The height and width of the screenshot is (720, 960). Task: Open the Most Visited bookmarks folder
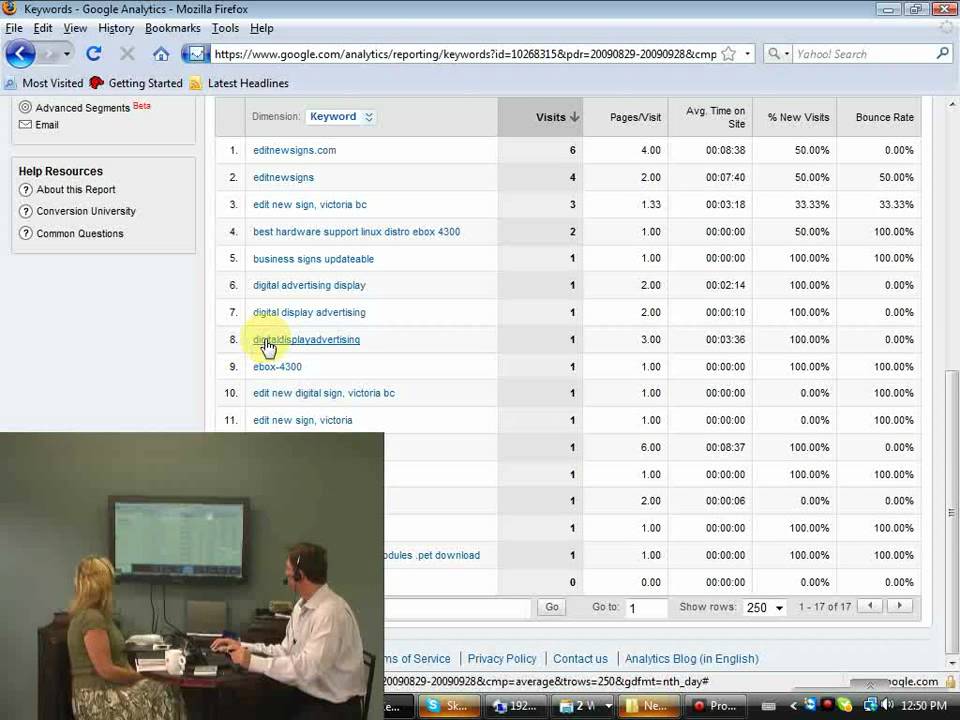coord(44,83)
